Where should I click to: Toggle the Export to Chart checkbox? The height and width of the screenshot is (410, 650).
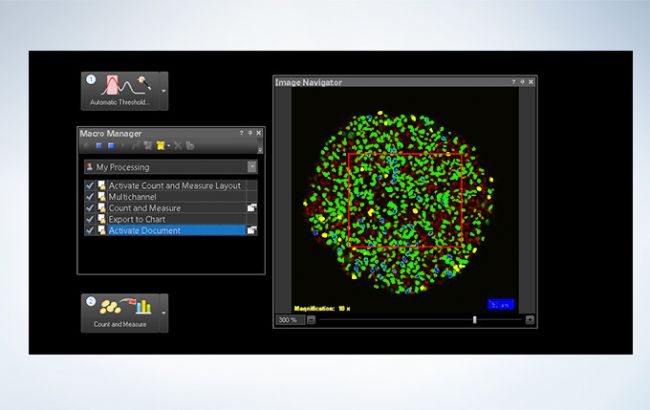tap(90, 219)
